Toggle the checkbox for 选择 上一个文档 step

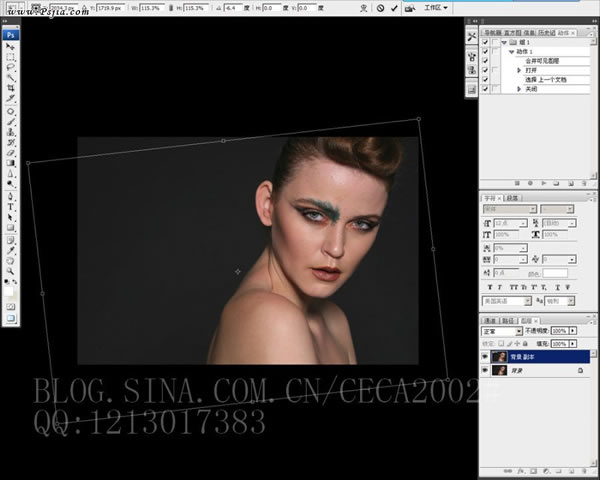pyautogui.click(x=485, y=80)
